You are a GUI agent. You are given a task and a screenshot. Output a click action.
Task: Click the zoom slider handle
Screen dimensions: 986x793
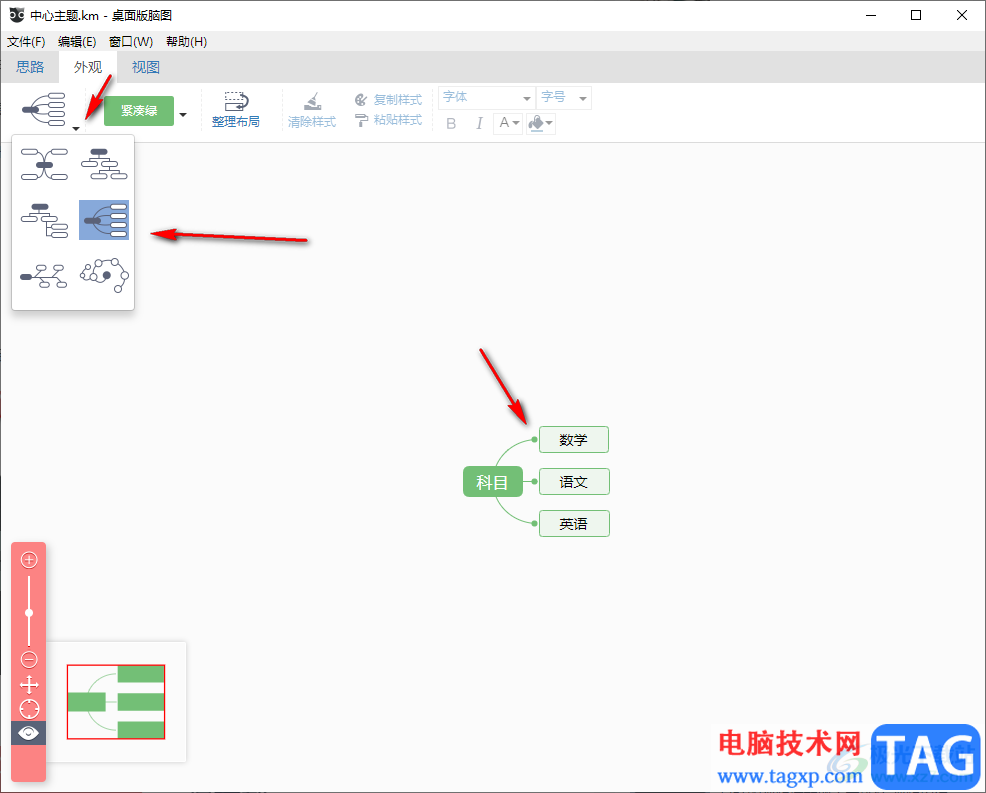29,613
